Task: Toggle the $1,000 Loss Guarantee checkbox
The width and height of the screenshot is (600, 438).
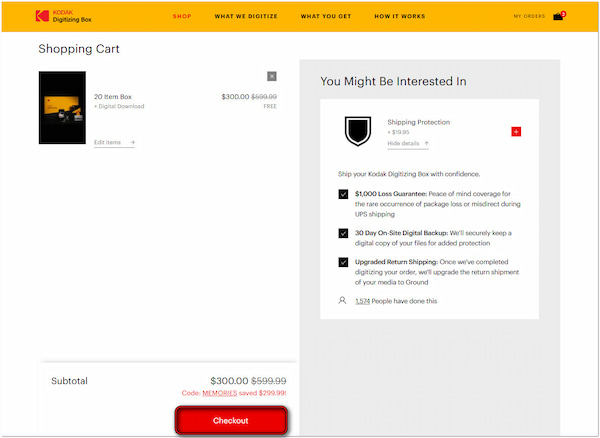Action: point(343,194)
